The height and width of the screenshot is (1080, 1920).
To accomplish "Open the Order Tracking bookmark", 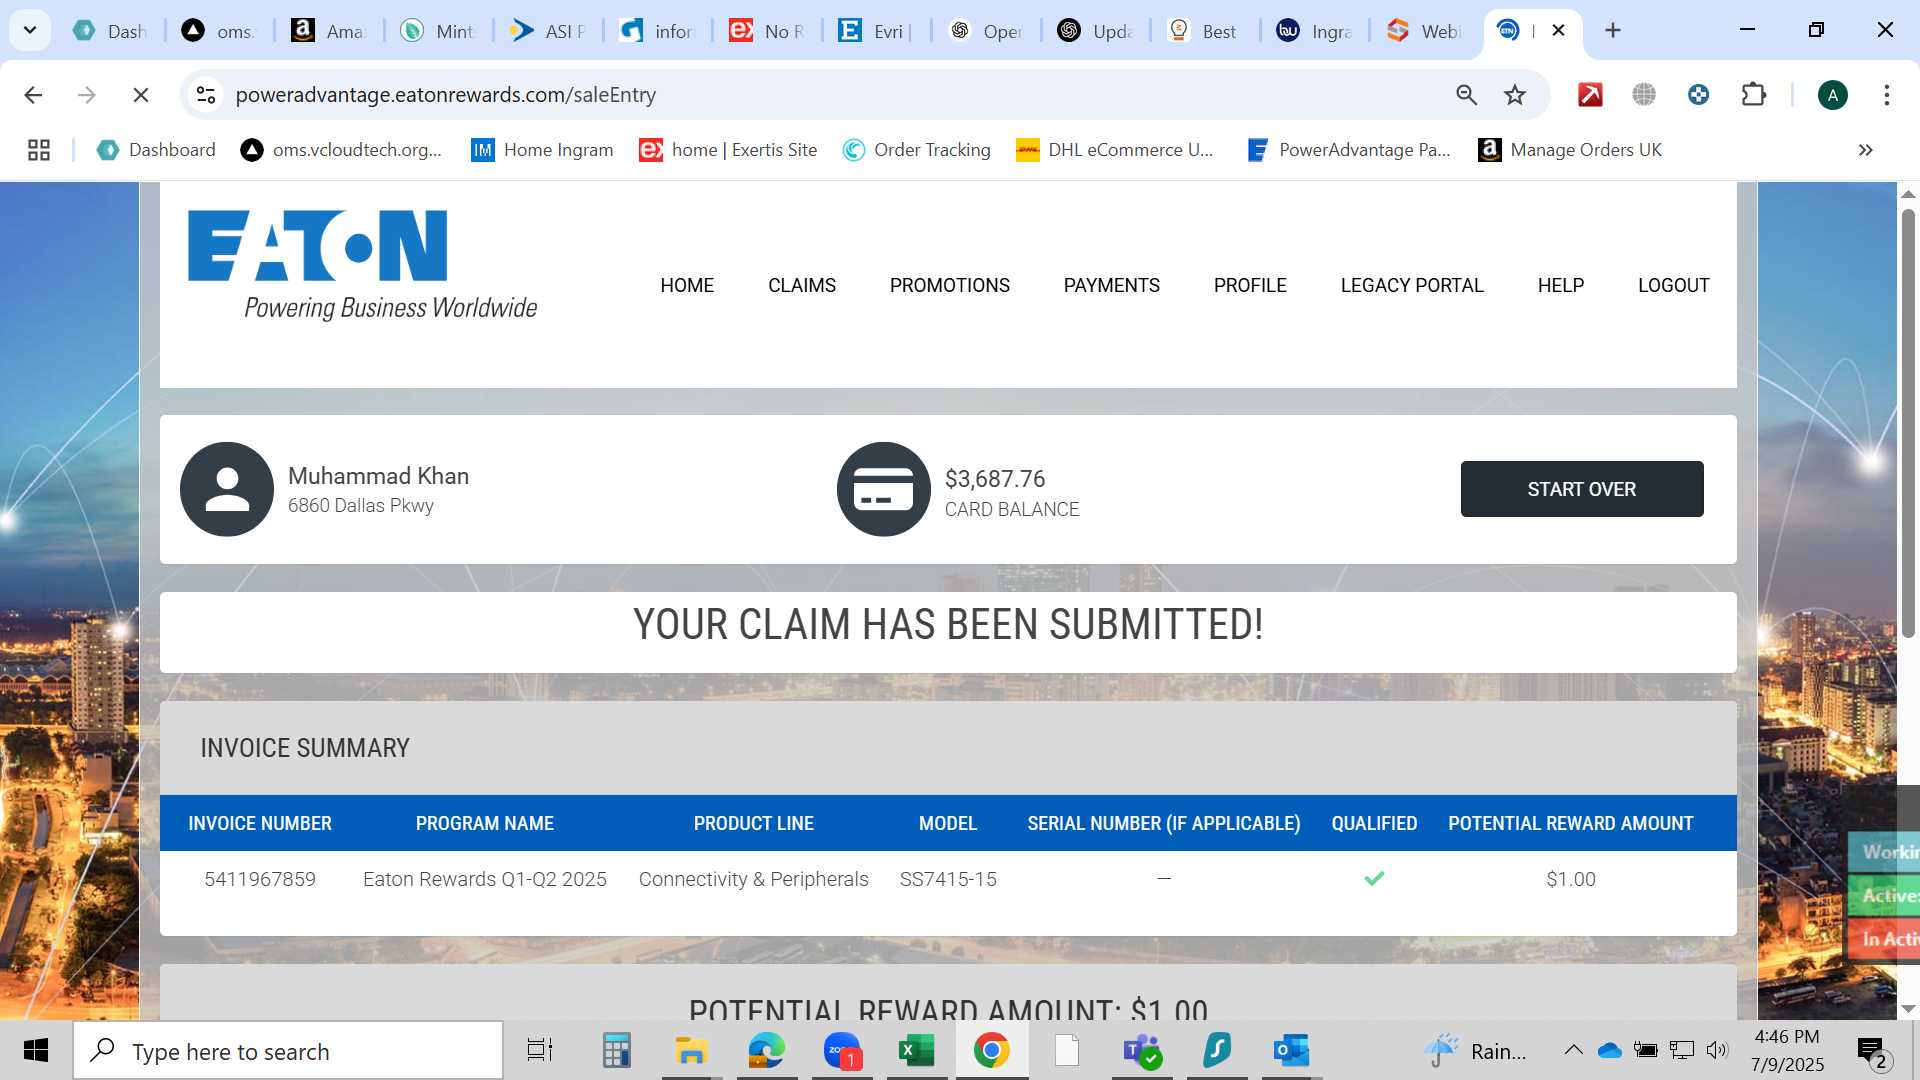I will 917,150.
